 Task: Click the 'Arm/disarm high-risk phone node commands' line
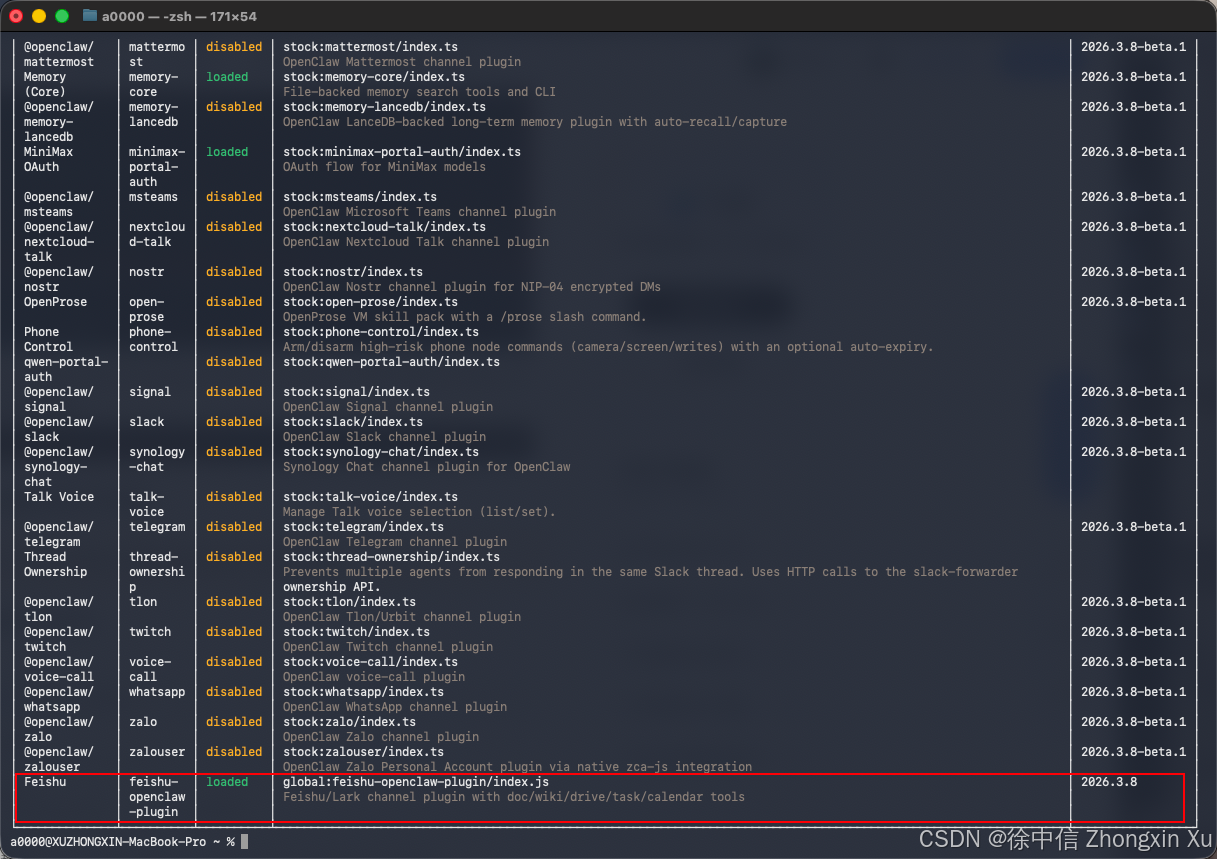click(x=608, y=347)
